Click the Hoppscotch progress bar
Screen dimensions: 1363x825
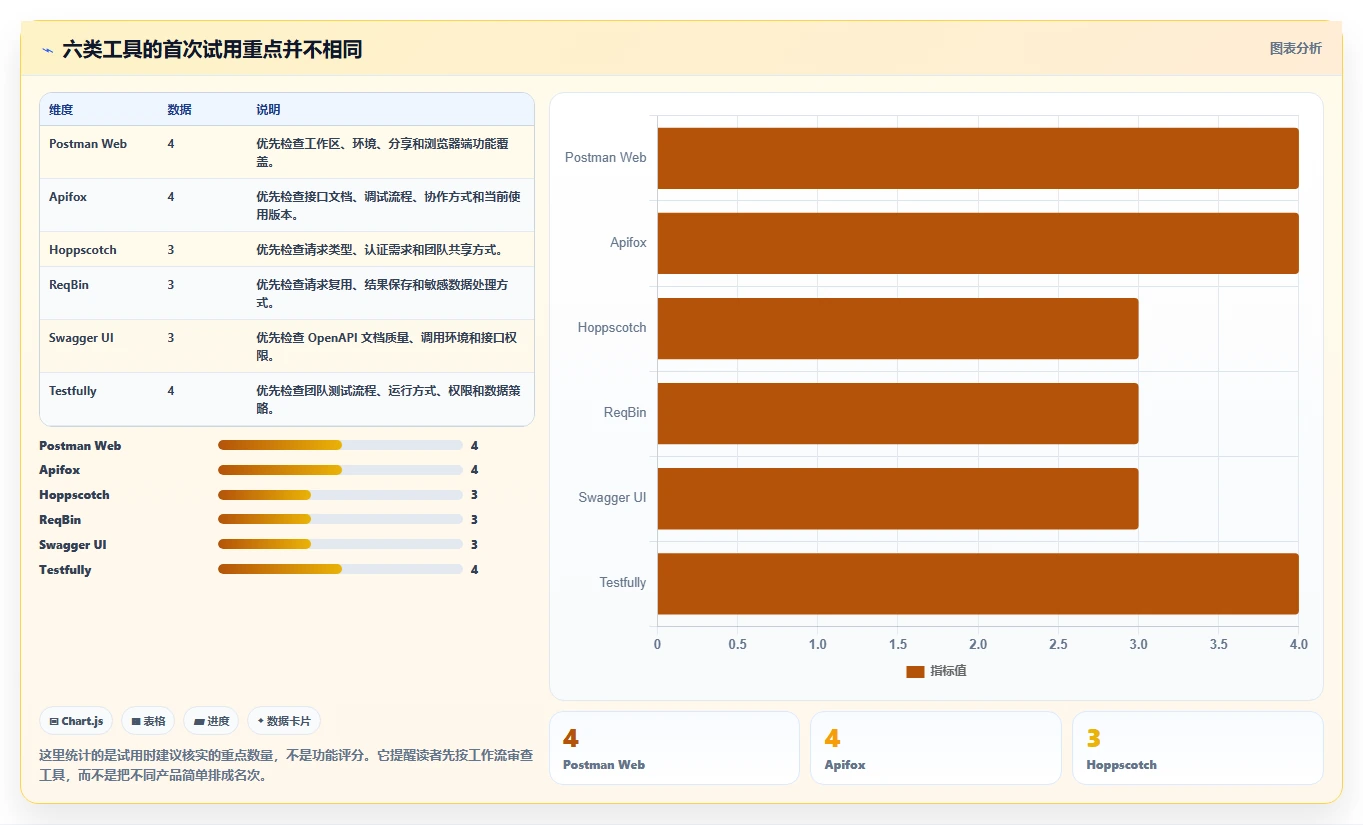(340, 495)
